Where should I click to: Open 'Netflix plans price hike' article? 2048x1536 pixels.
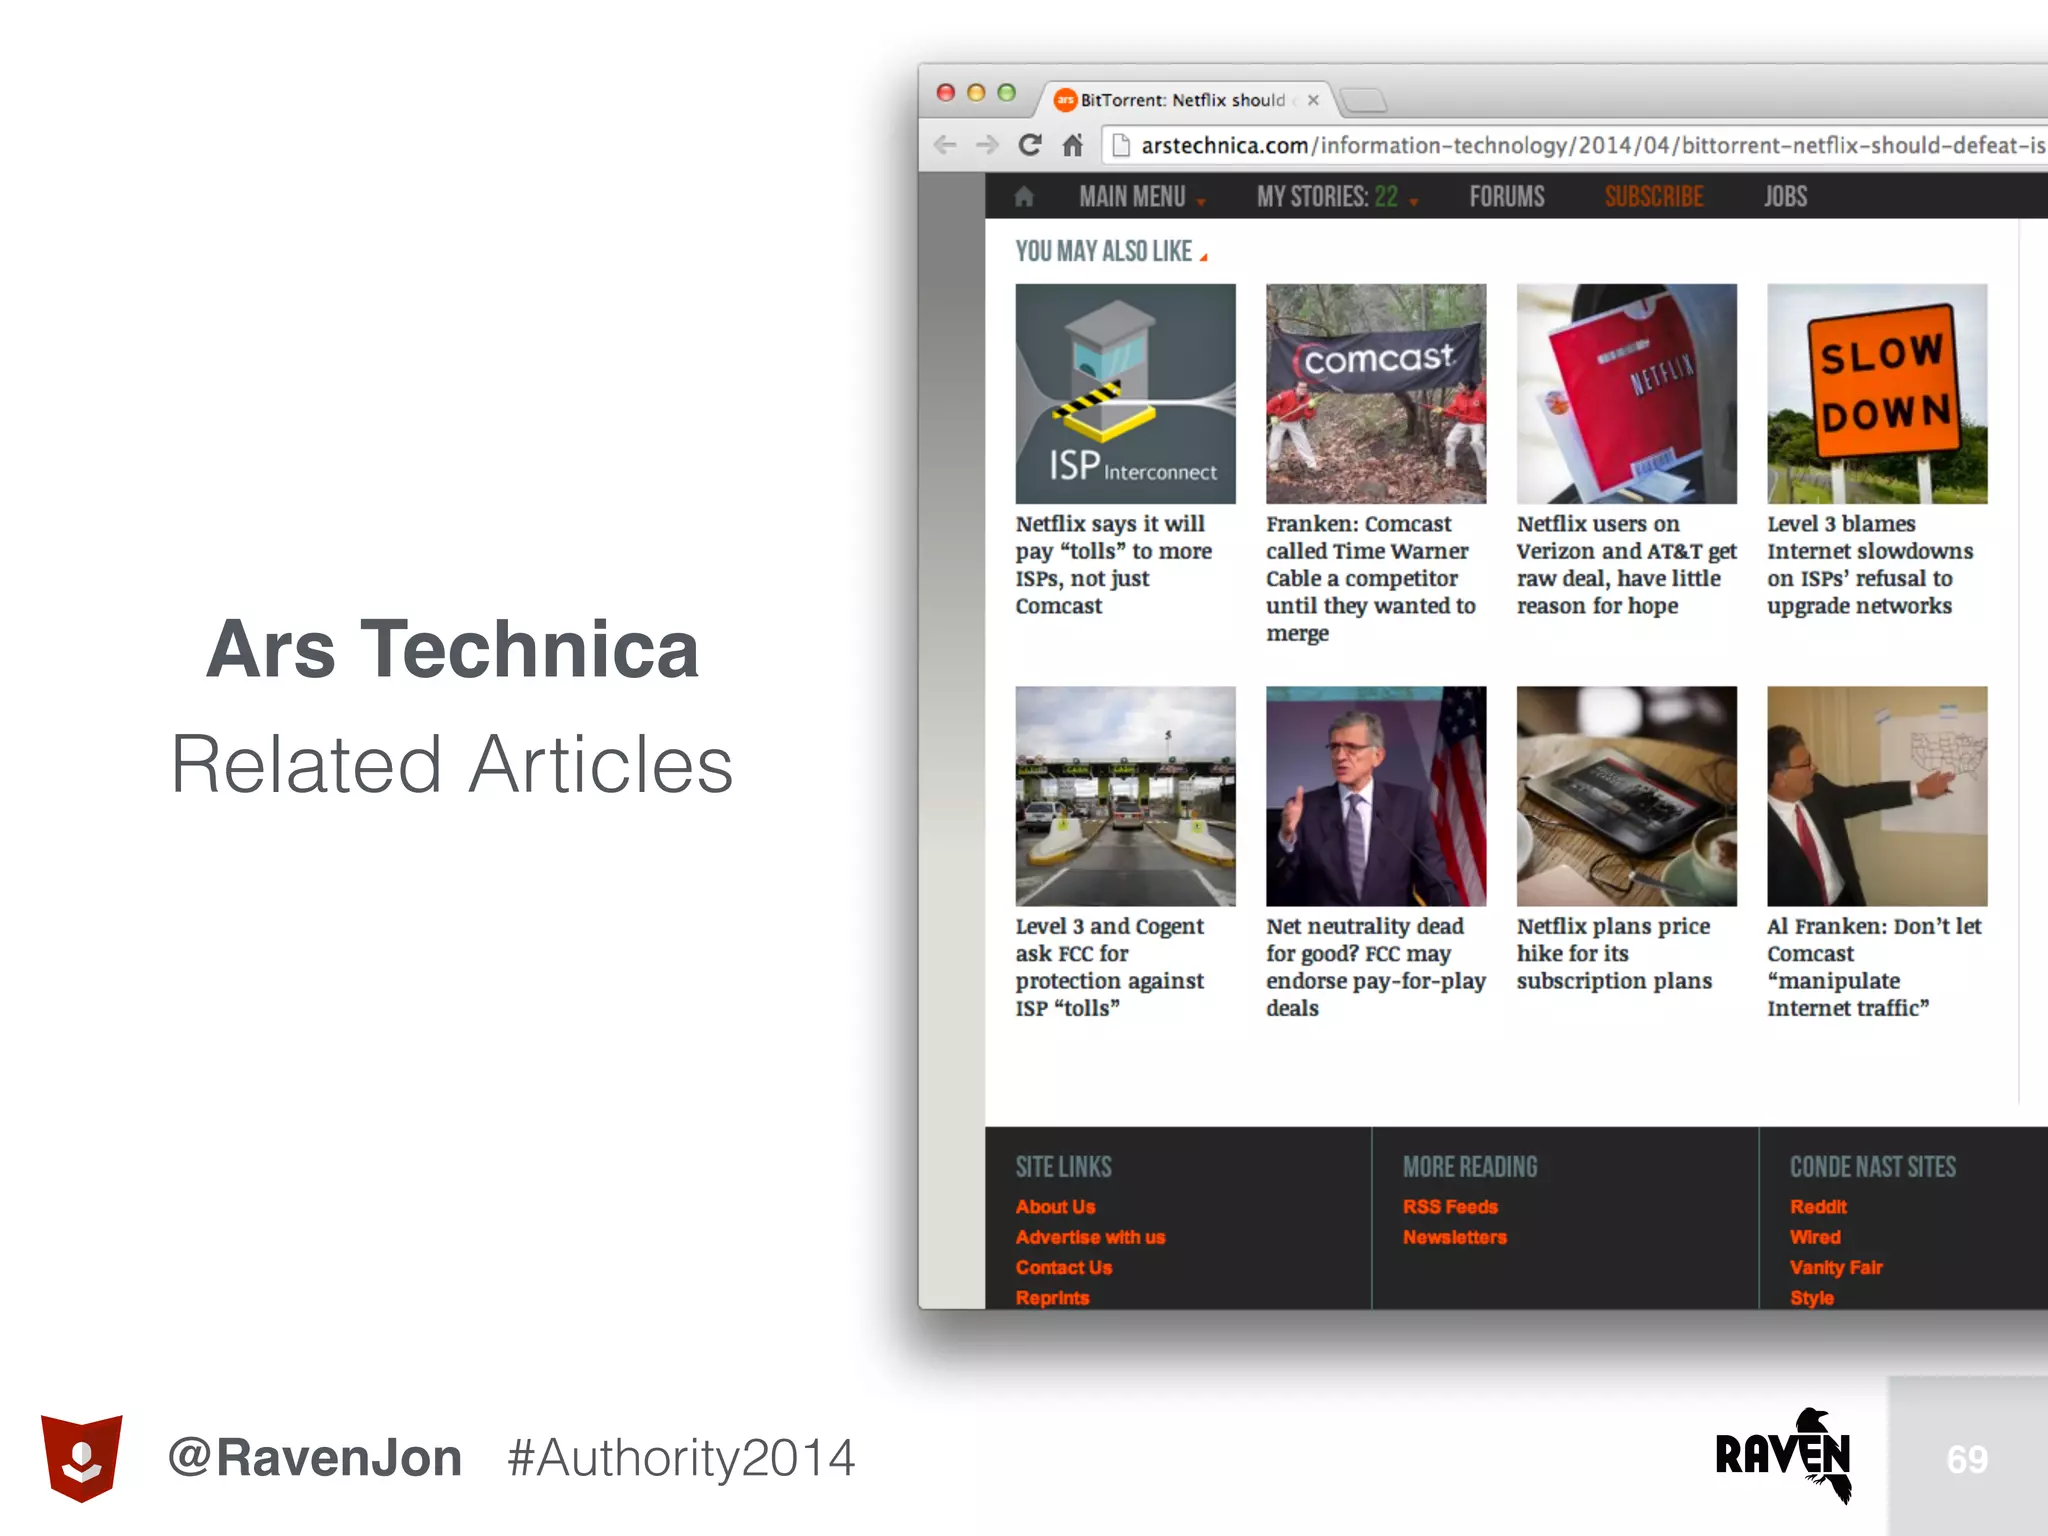(x=1614, y=954)
